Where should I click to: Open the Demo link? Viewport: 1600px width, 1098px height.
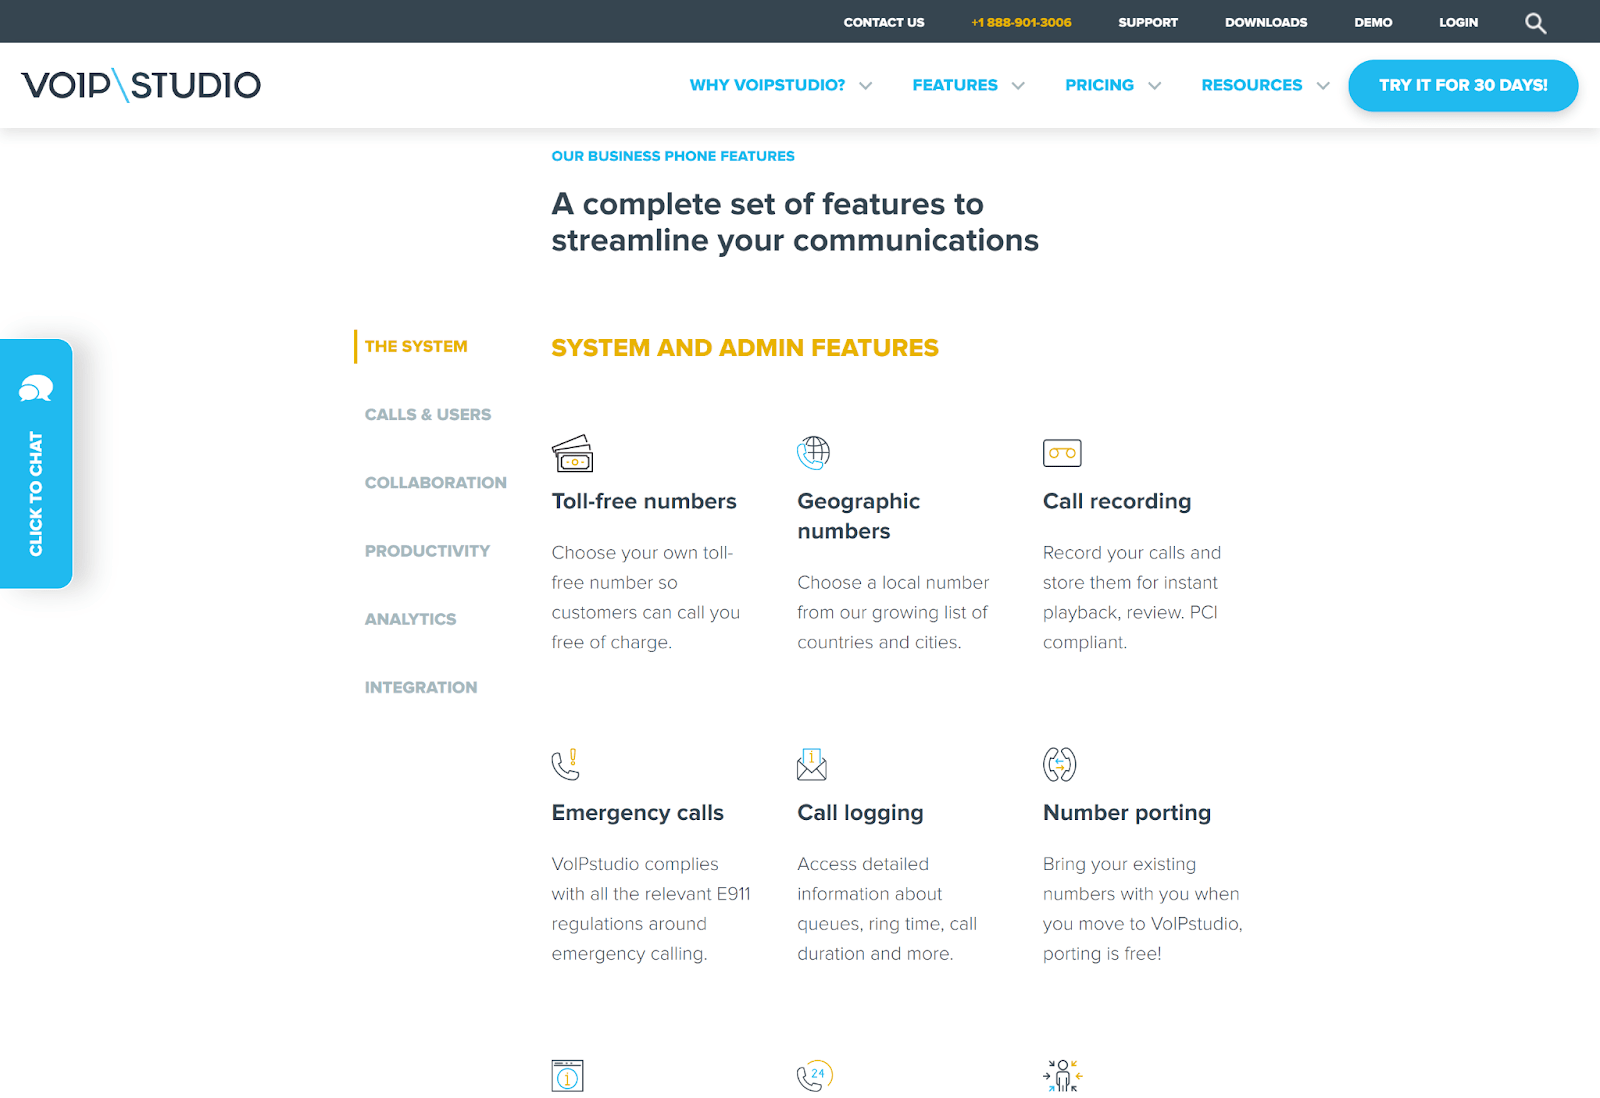(1373, 22)
